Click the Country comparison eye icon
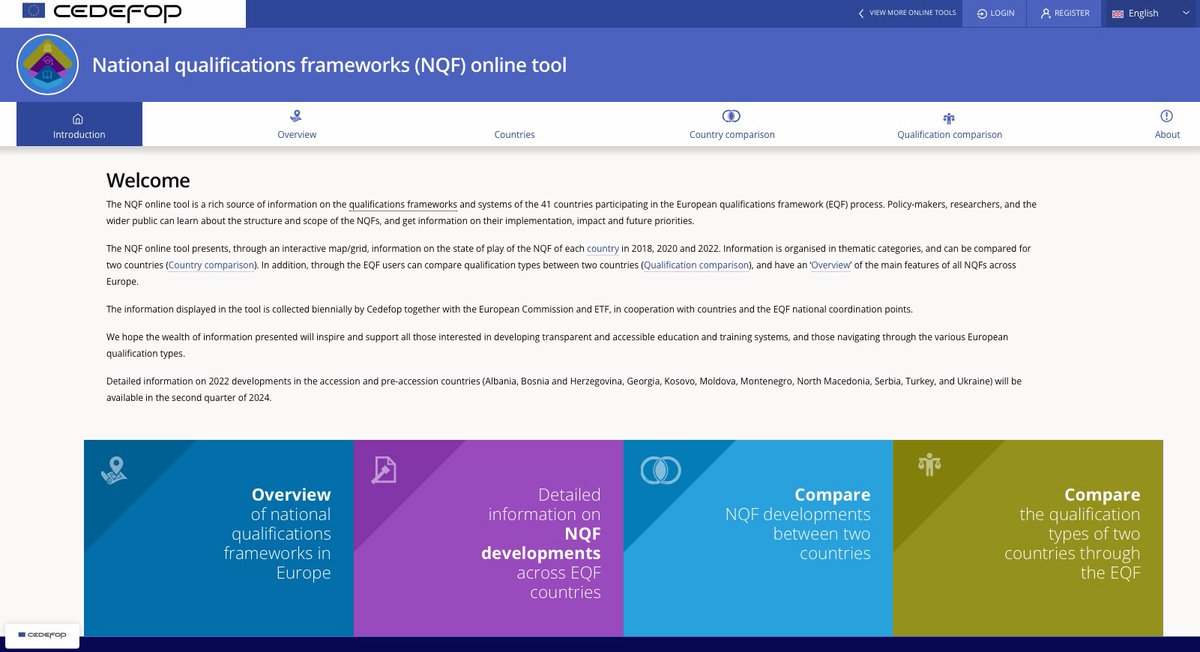Screen dimensions: 1200x652 [731, 115]
